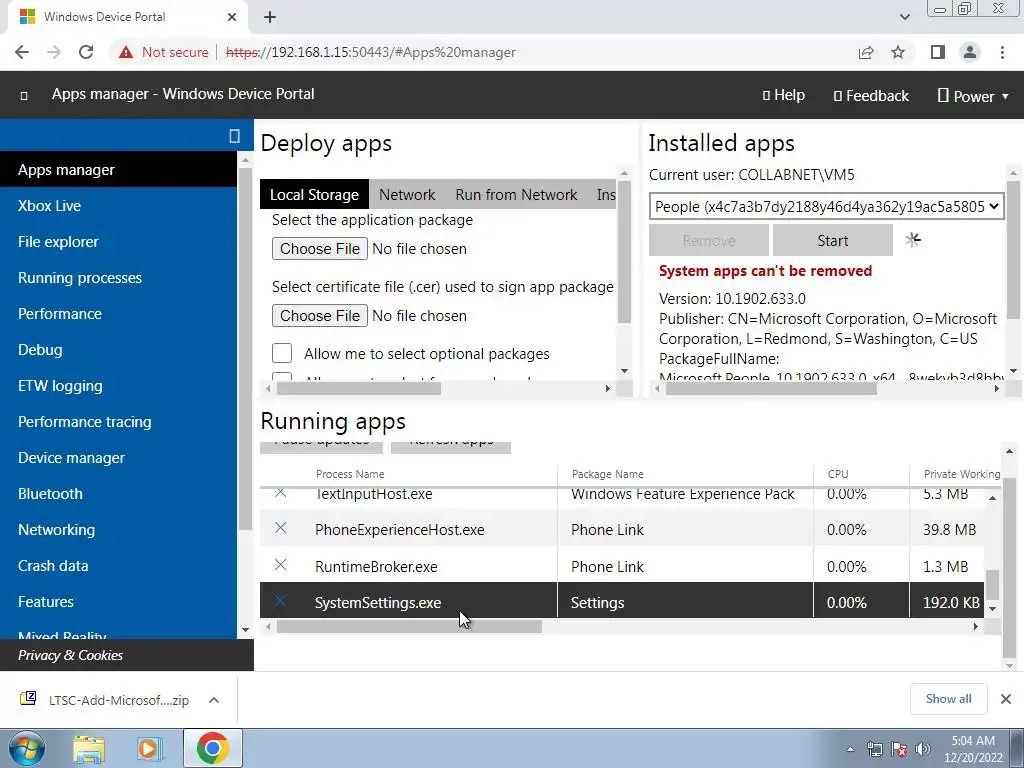Click the LTSC-Add-Microsof zip download file icon
Viewport: 1024px width, 768px height.
[28, 699]
